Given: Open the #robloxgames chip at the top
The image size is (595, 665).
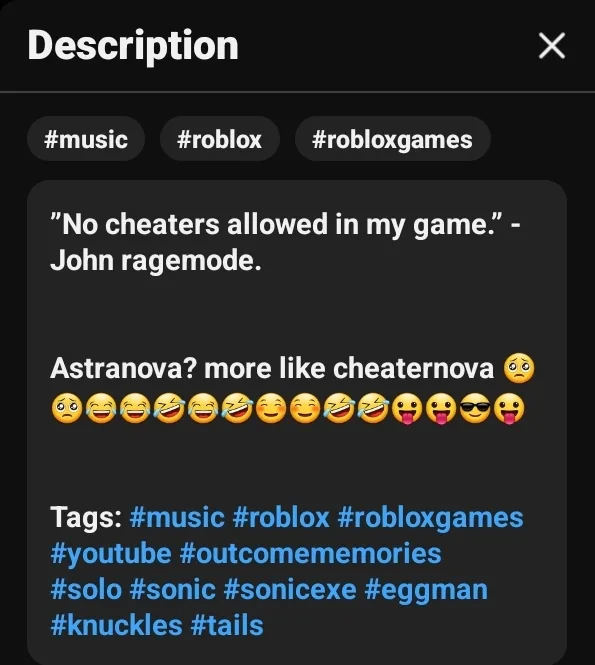Looking at the screenshot, I should click(x=393, y=139).
